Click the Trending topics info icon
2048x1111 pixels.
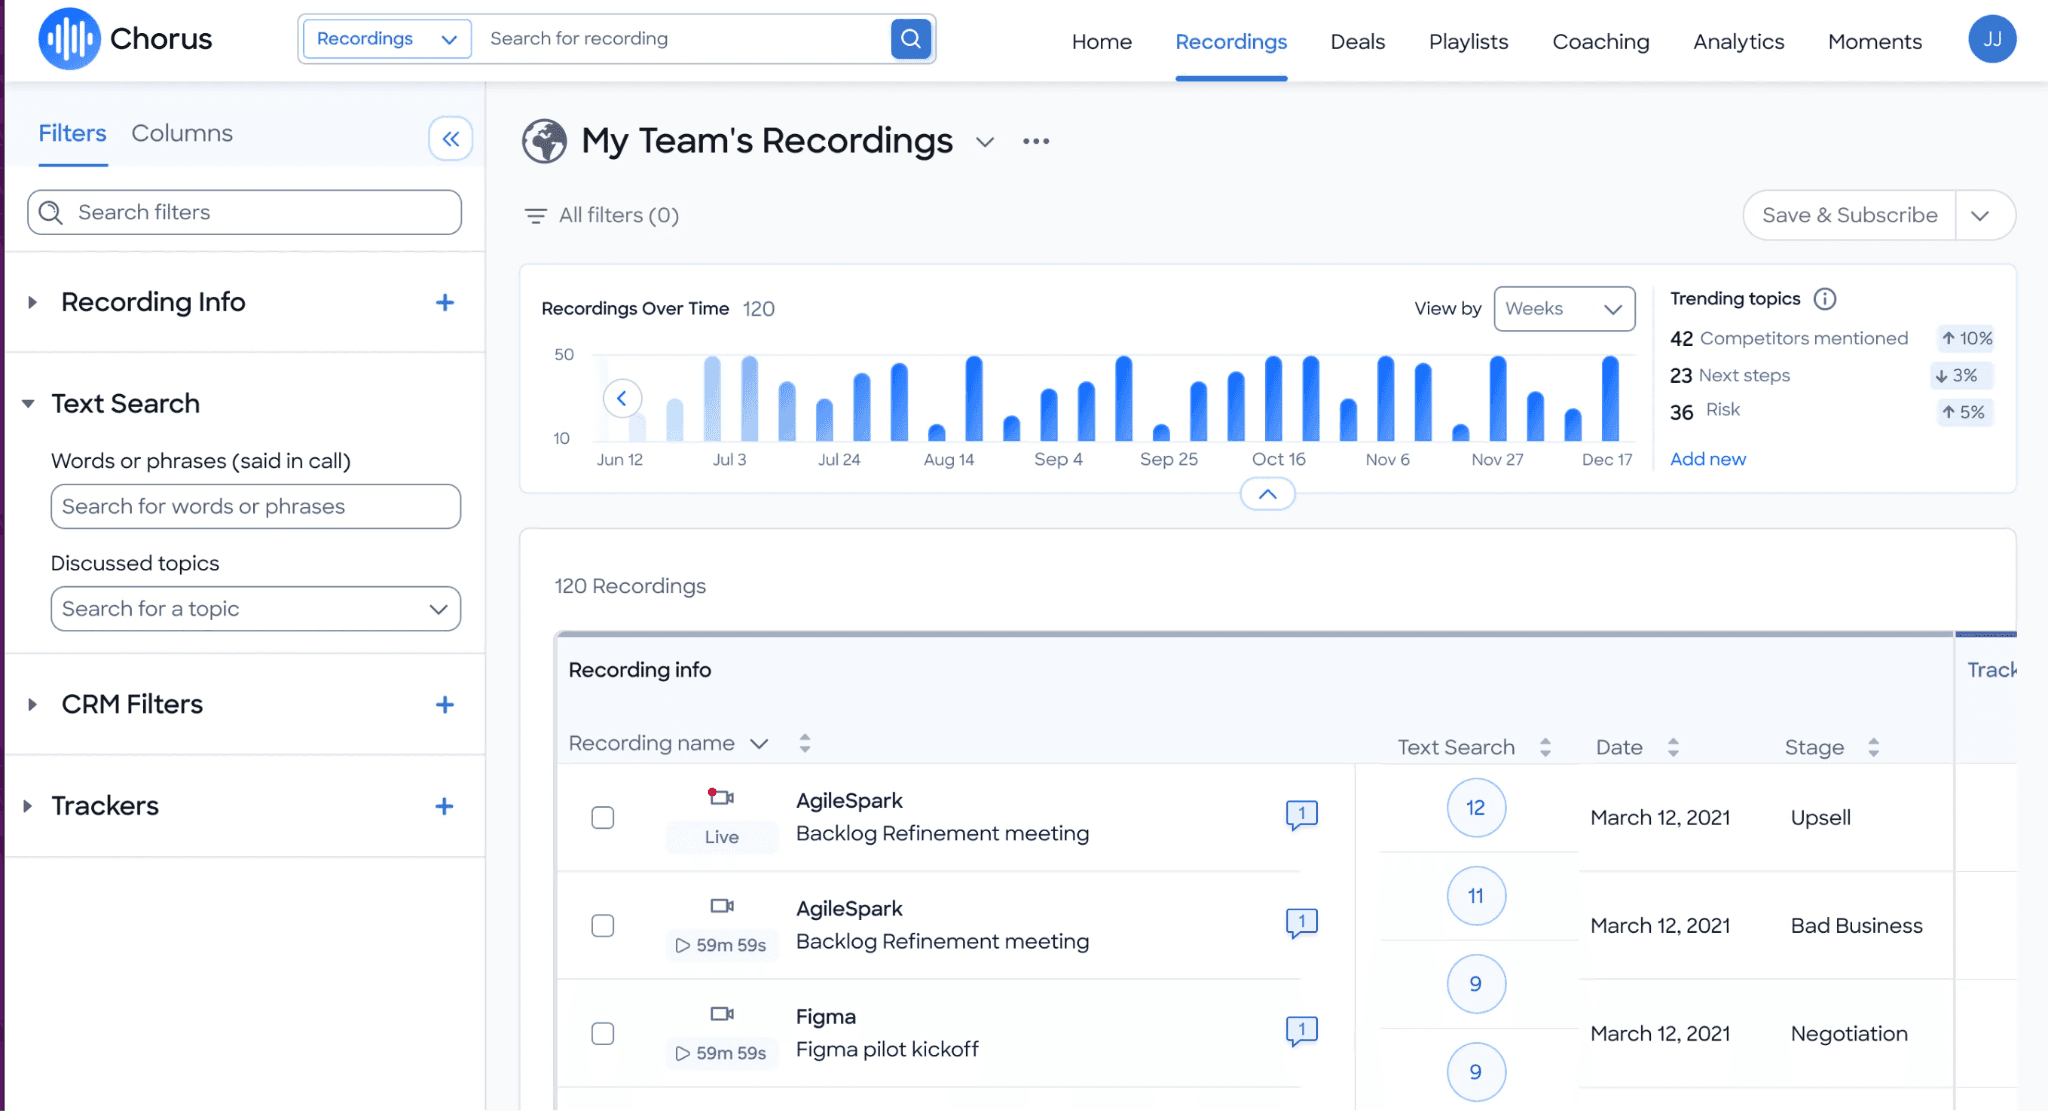pyautogui.click(x=1825, y=299)
